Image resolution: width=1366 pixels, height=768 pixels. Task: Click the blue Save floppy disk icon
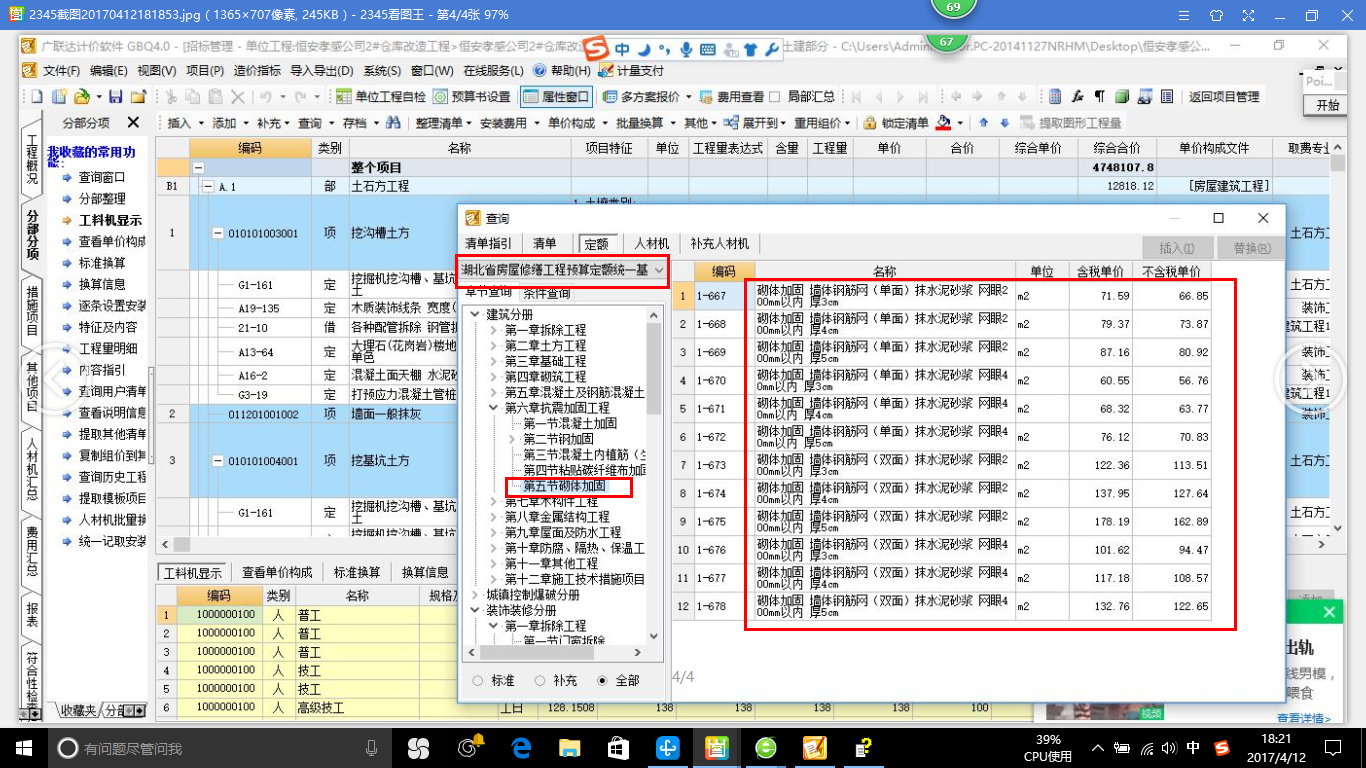click(x=115, y=97)
